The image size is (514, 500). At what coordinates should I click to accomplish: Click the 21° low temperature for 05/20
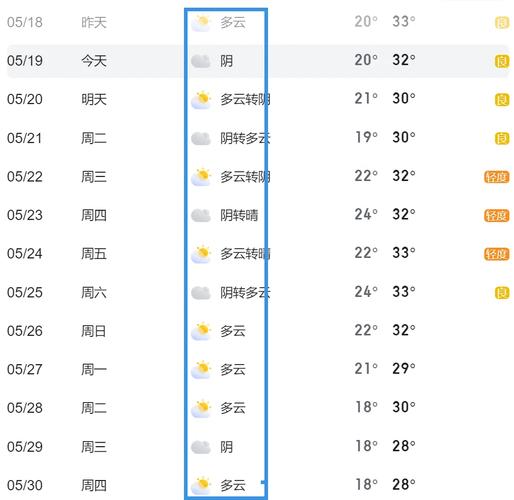click(x=366, y=99)
